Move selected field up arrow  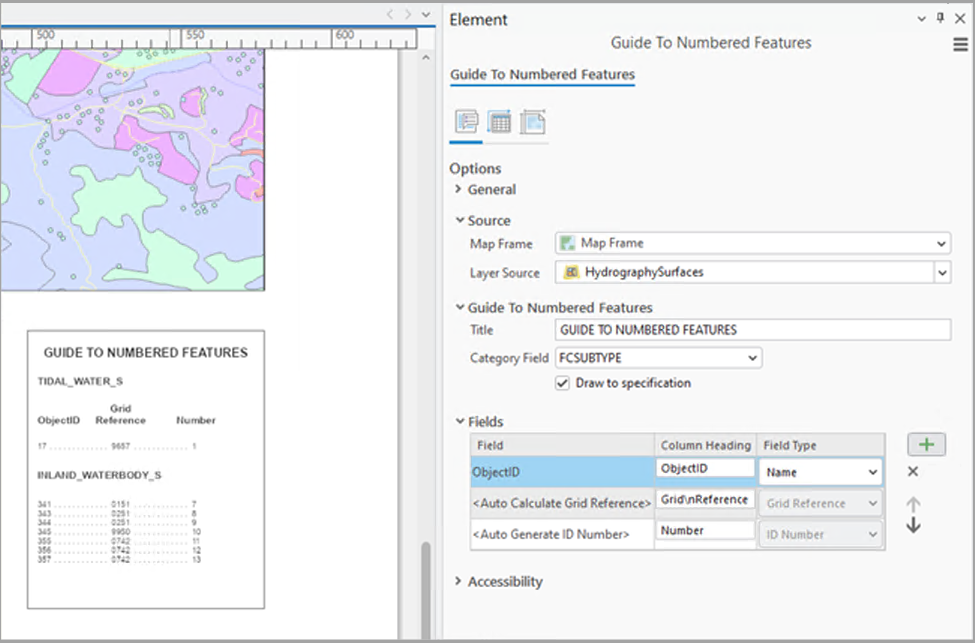point(913,503)
